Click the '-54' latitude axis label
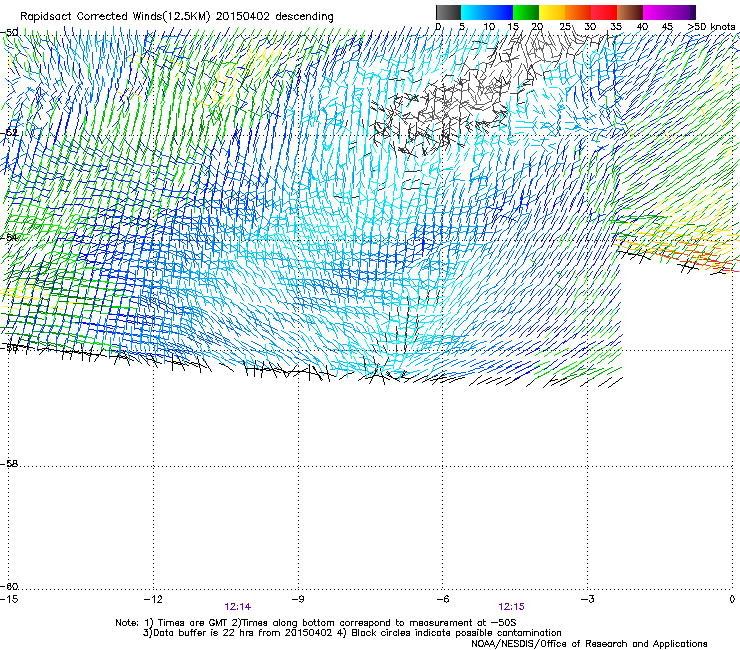The width and height of the screenshot is (740, 650). 9,237
